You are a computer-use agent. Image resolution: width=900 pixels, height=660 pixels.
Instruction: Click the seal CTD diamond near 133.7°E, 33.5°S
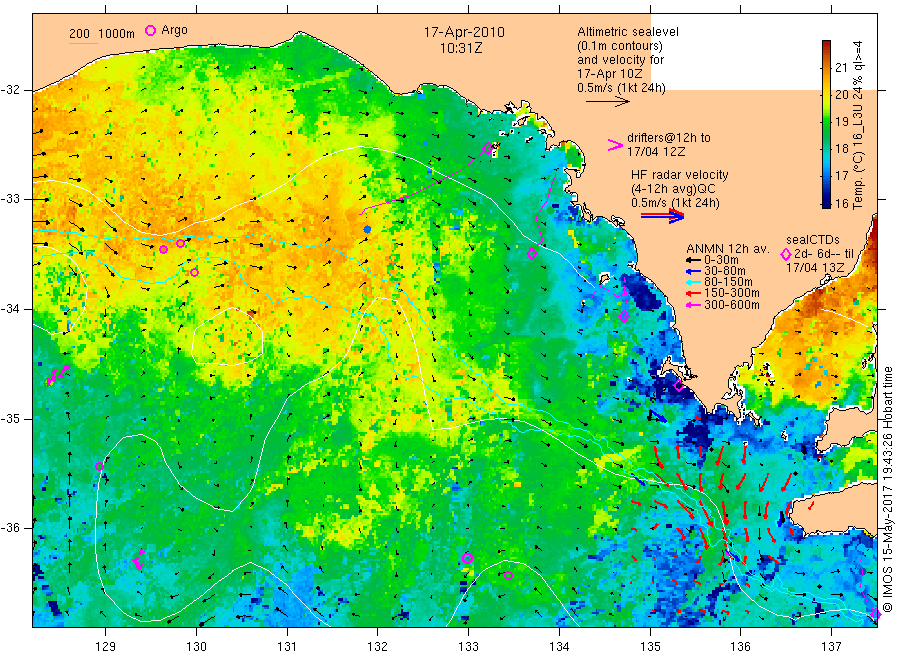(x=532, y=253)
